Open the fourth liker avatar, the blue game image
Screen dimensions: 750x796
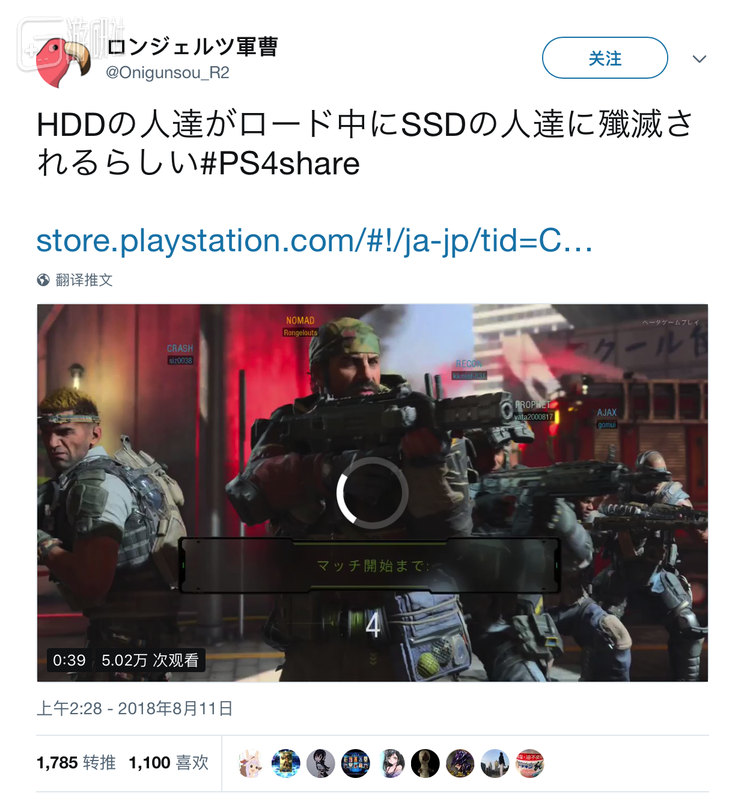click(x=355, y=763)
